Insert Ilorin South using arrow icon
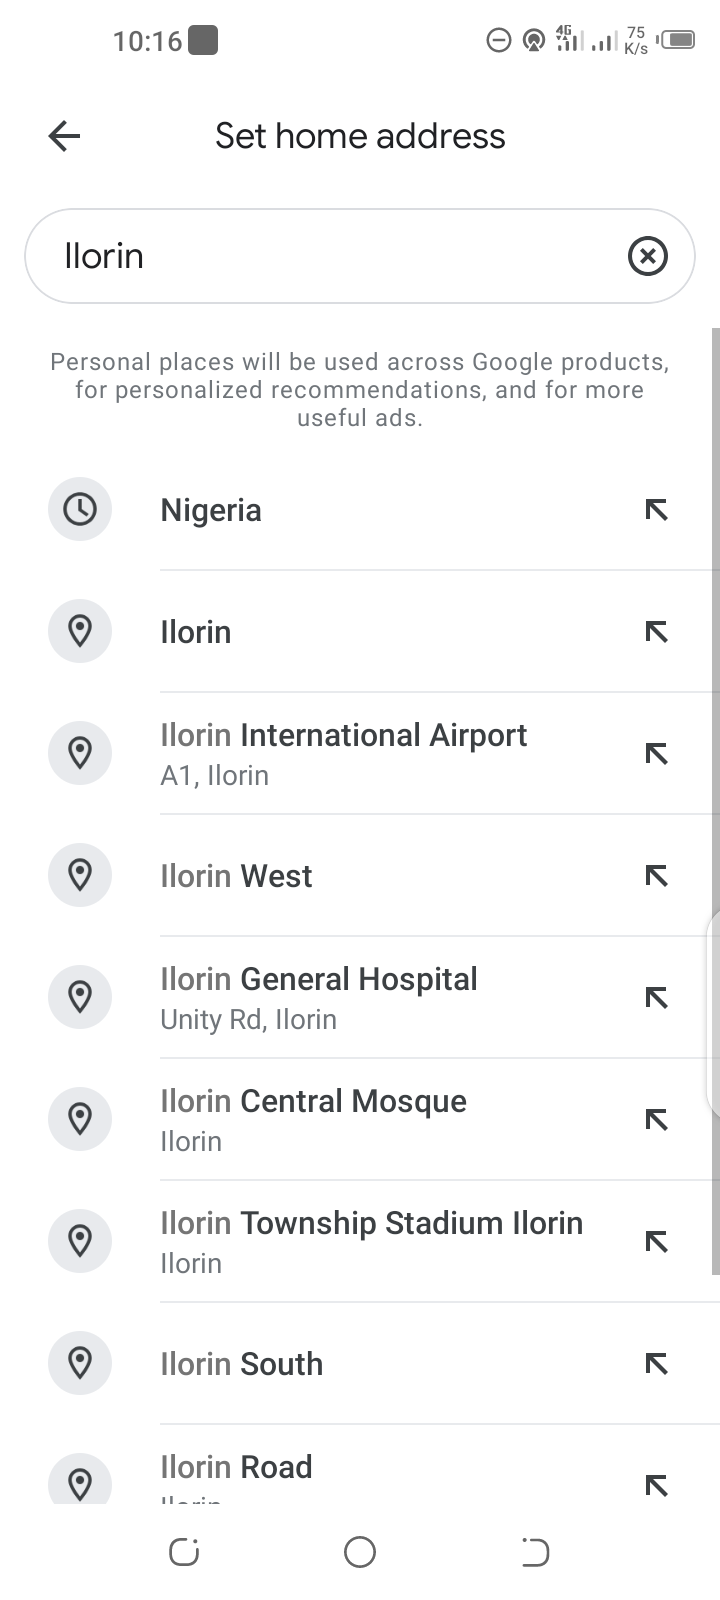This screenshot has width=720, height=1600. tap(656, 1364)
